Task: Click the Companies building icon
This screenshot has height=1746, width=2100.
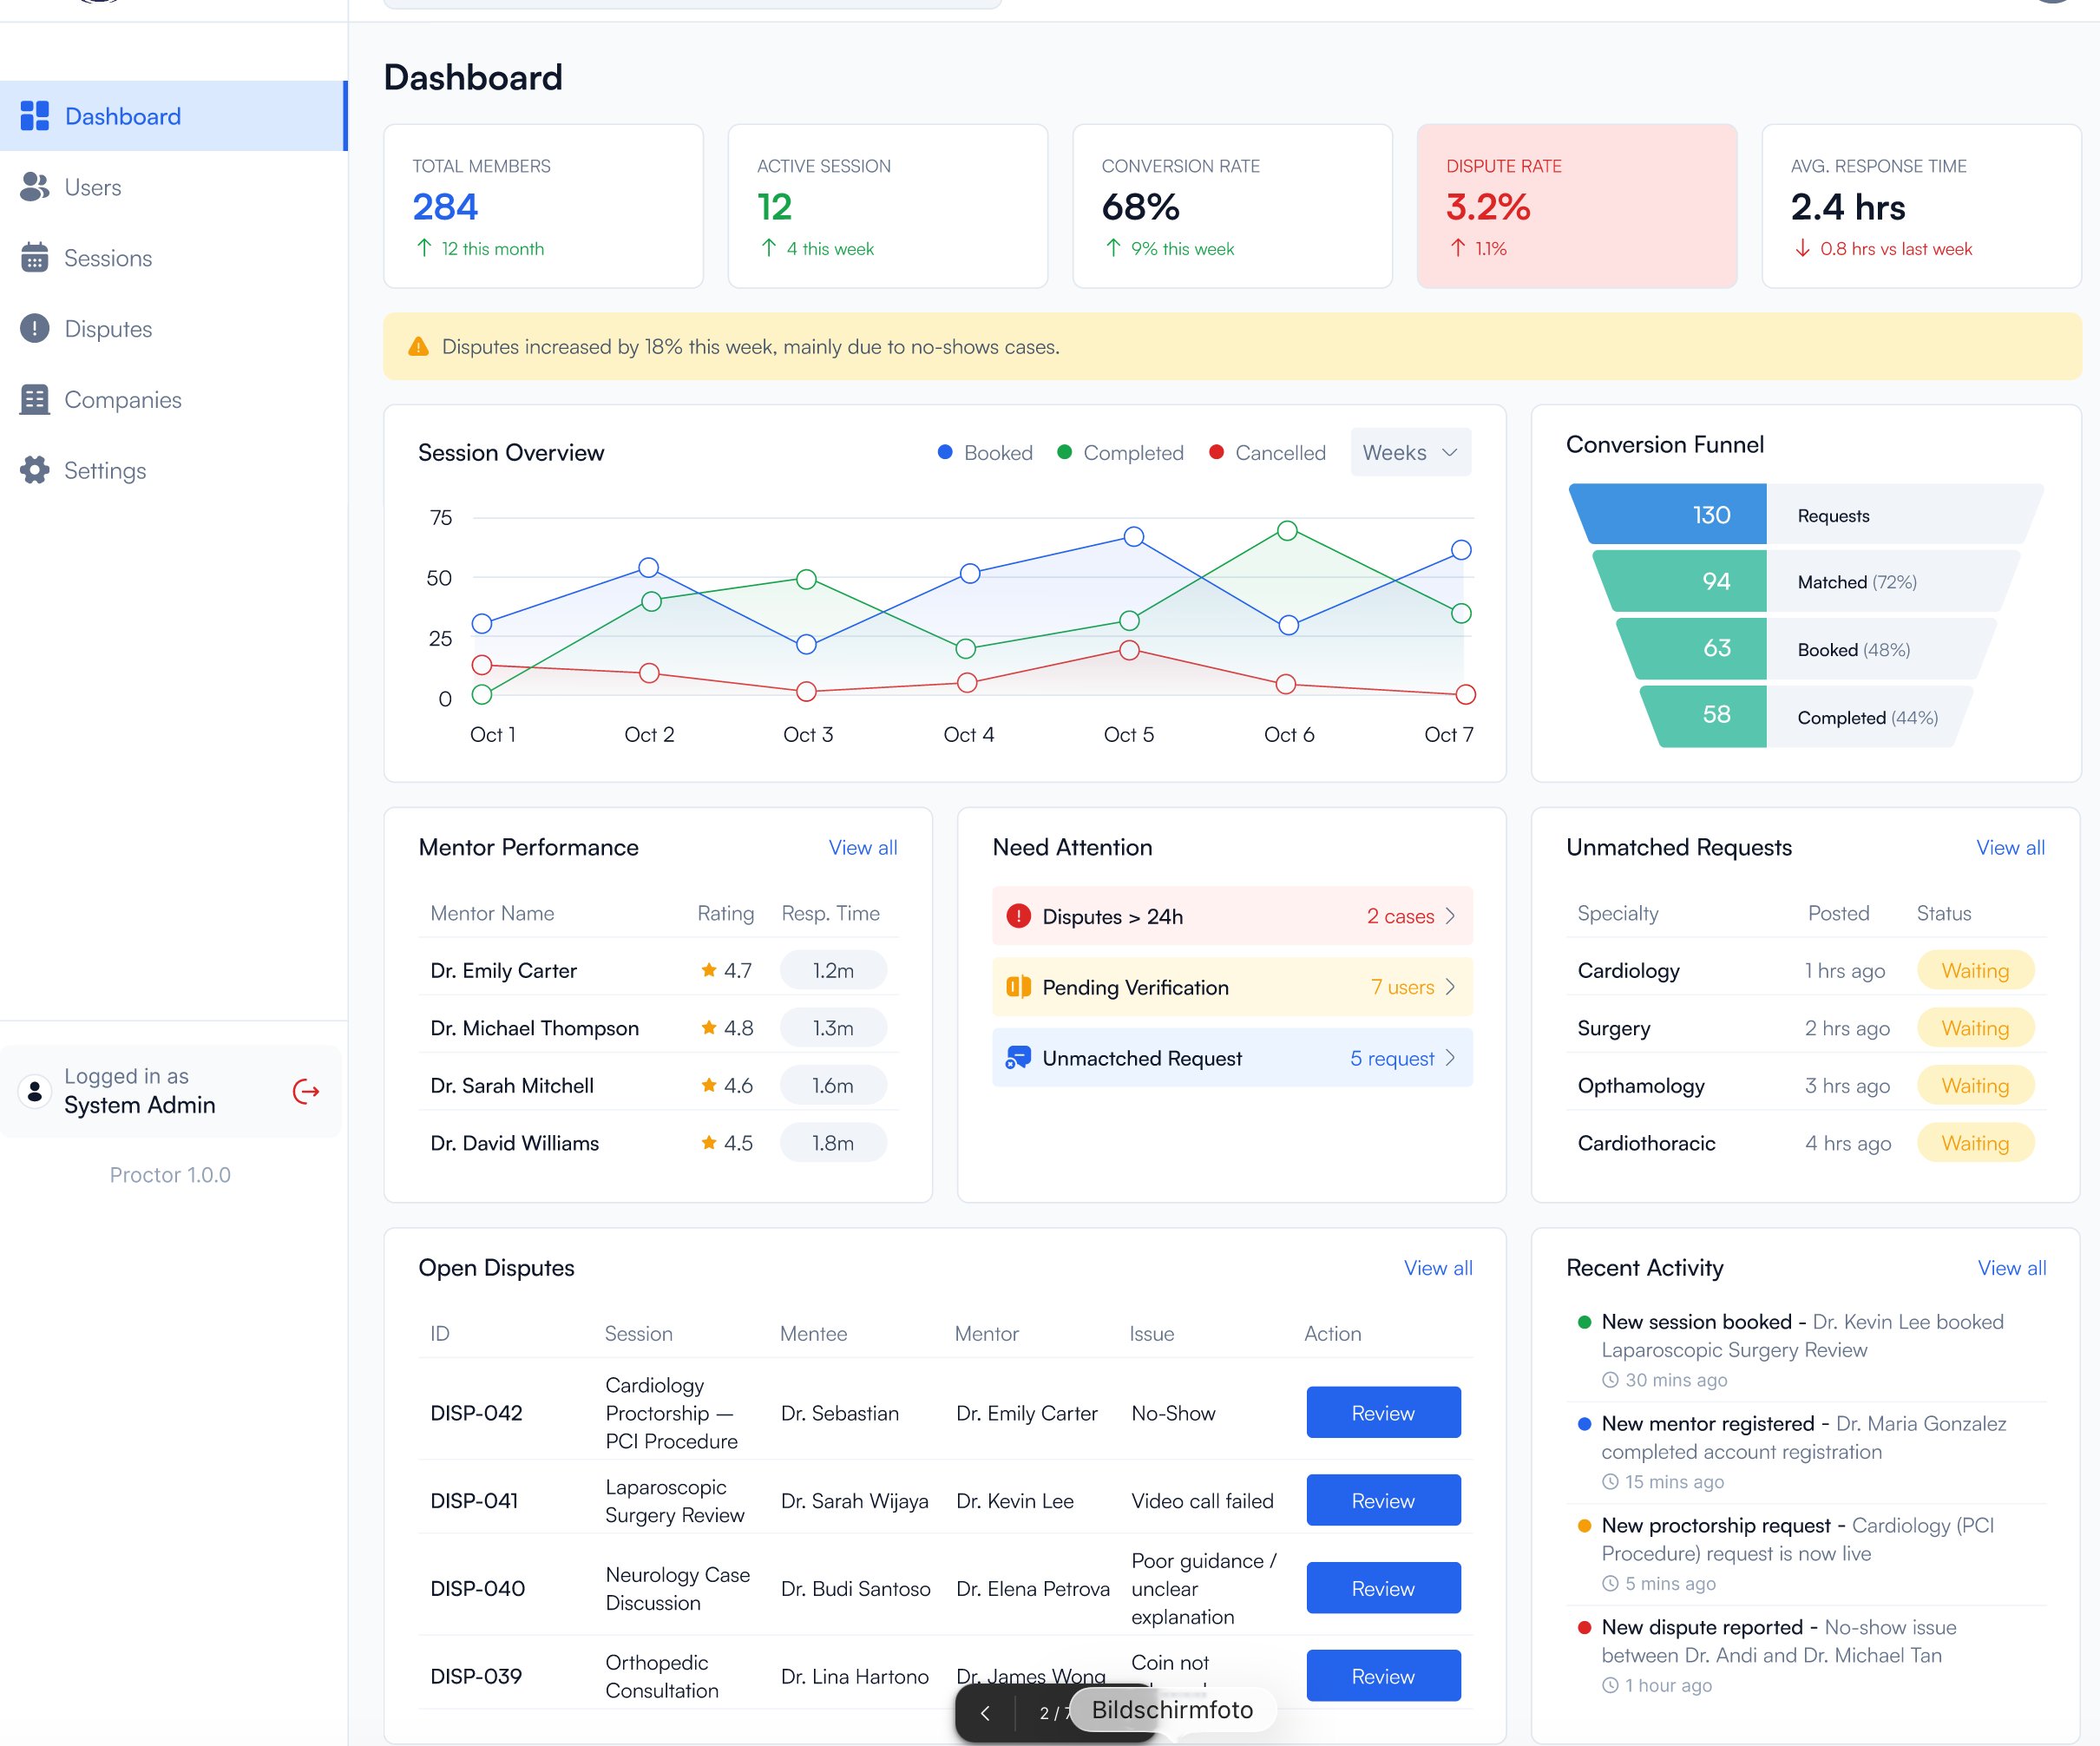Action: pyautogui.click(x=34, y=400)
